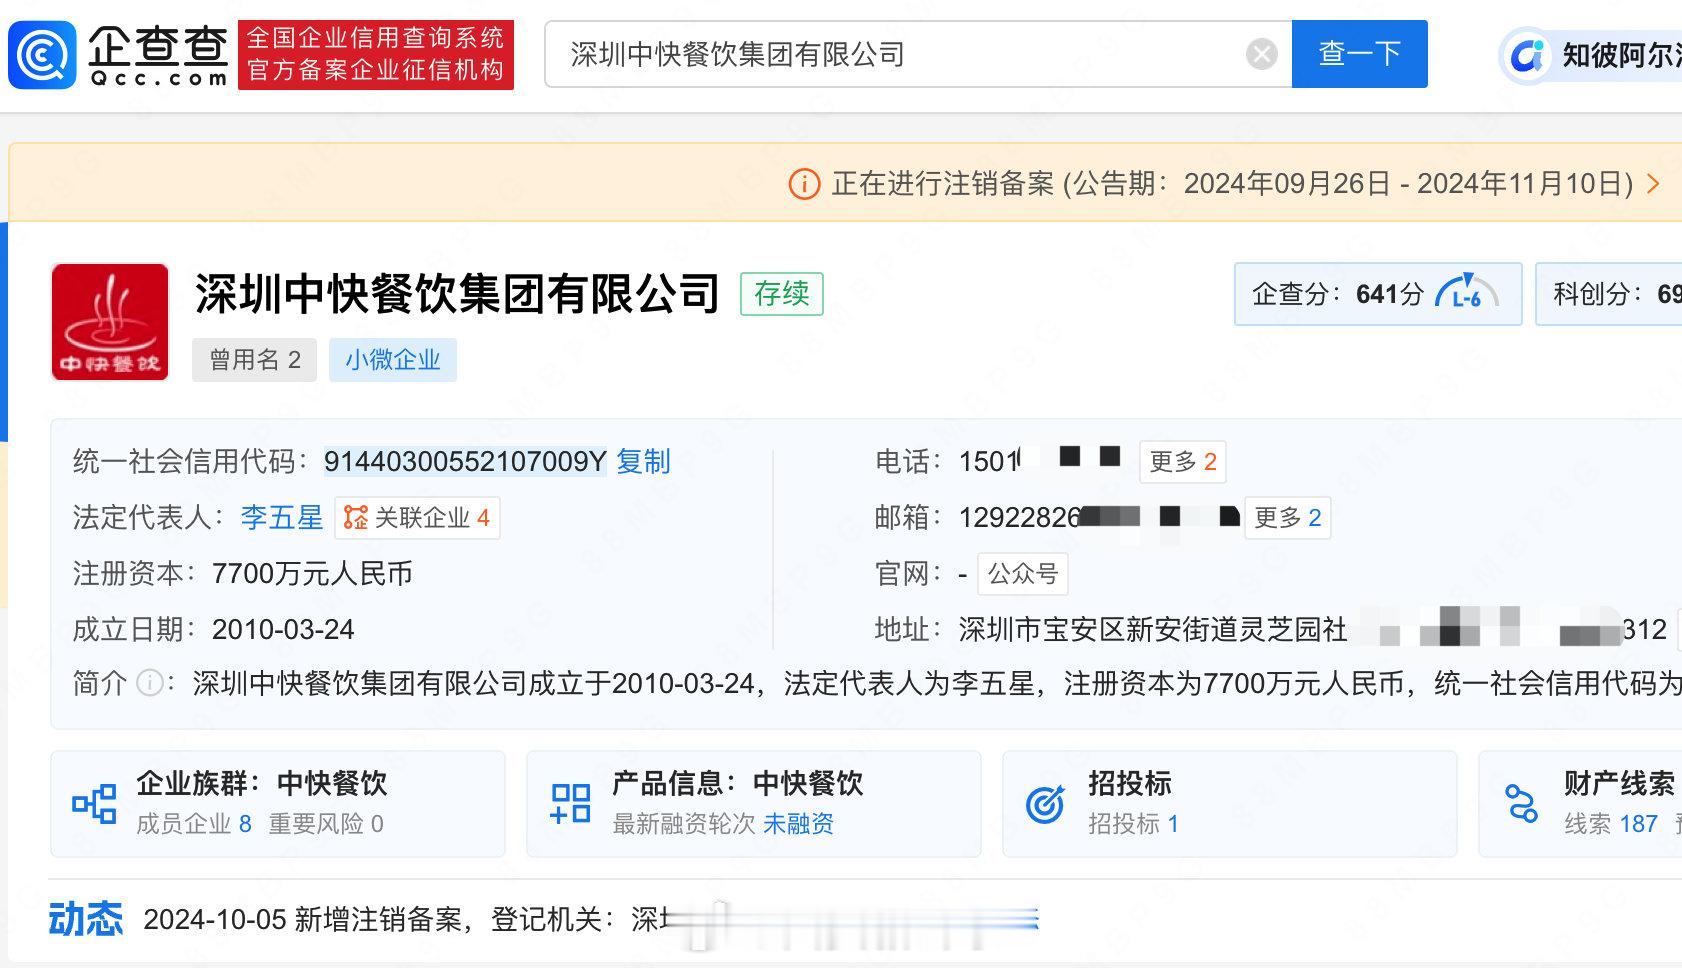Click the 全国企业信用查询系统 red banner
The height and width of the screenshot is (968, 1682).
(x=376, y=54)
